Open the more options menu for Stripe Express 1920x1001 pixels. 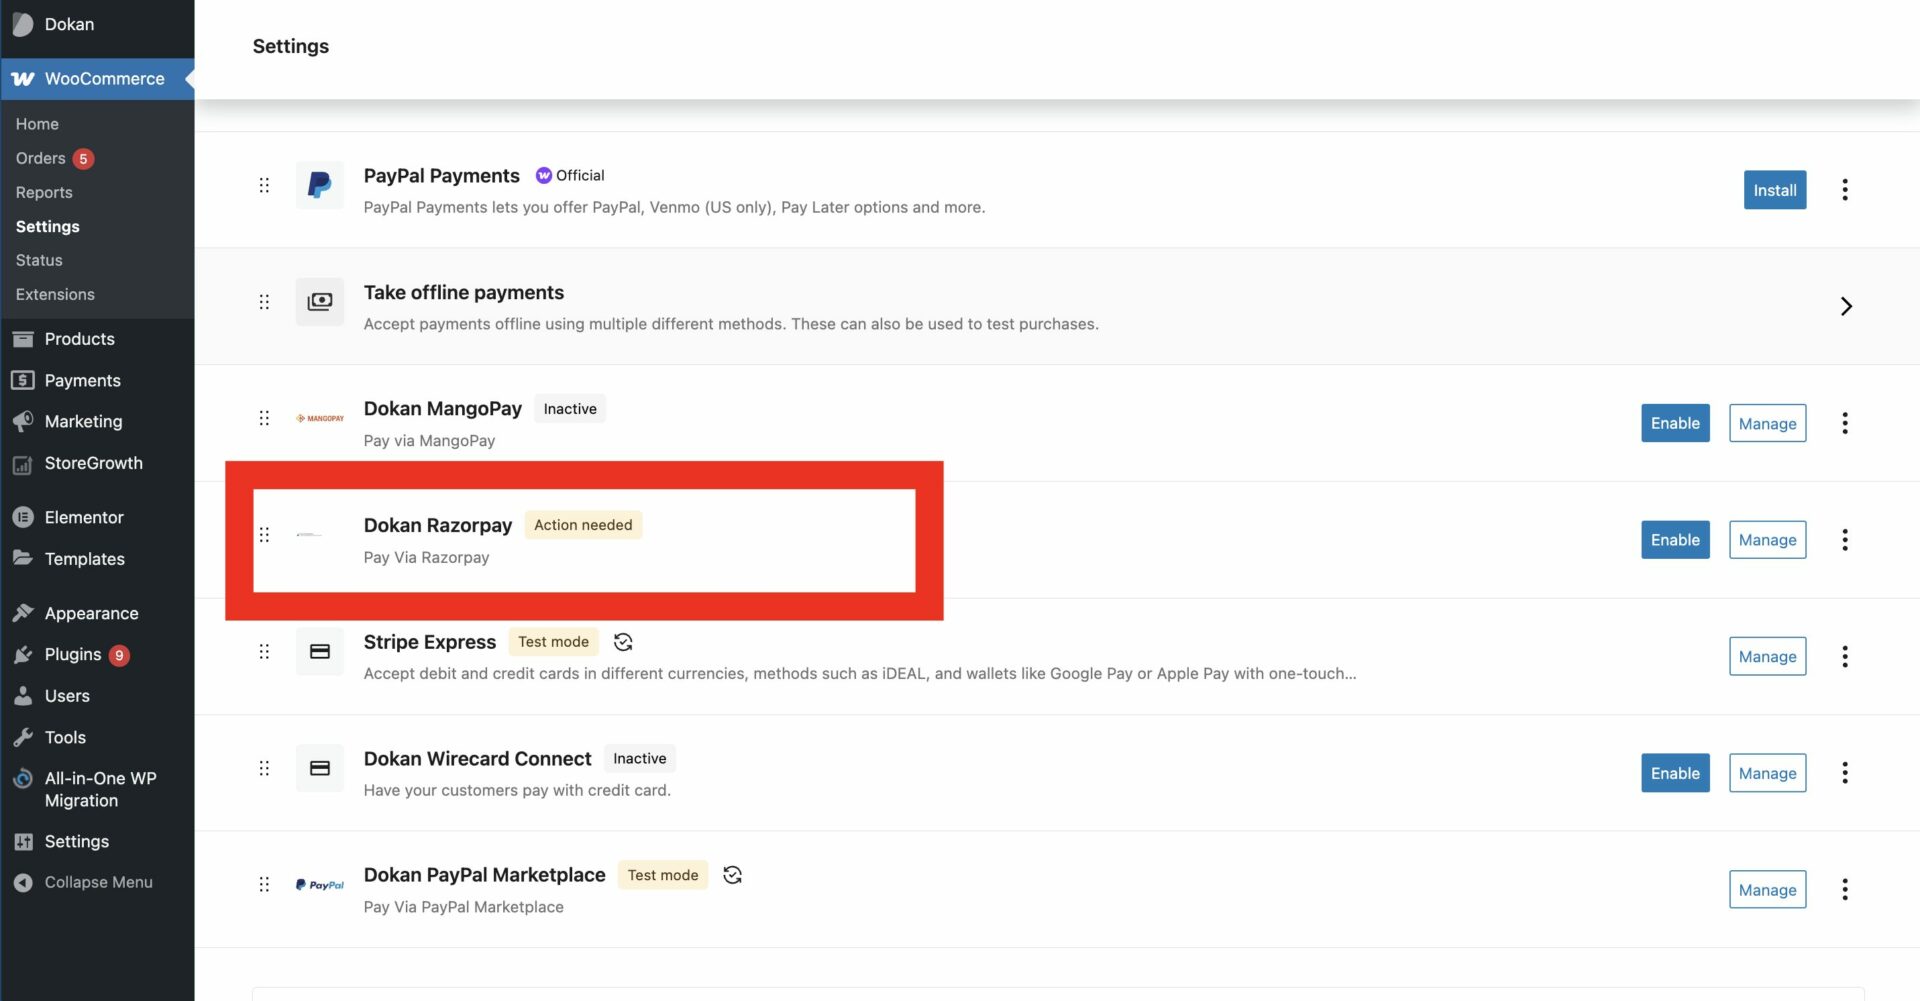point(1844,657)
